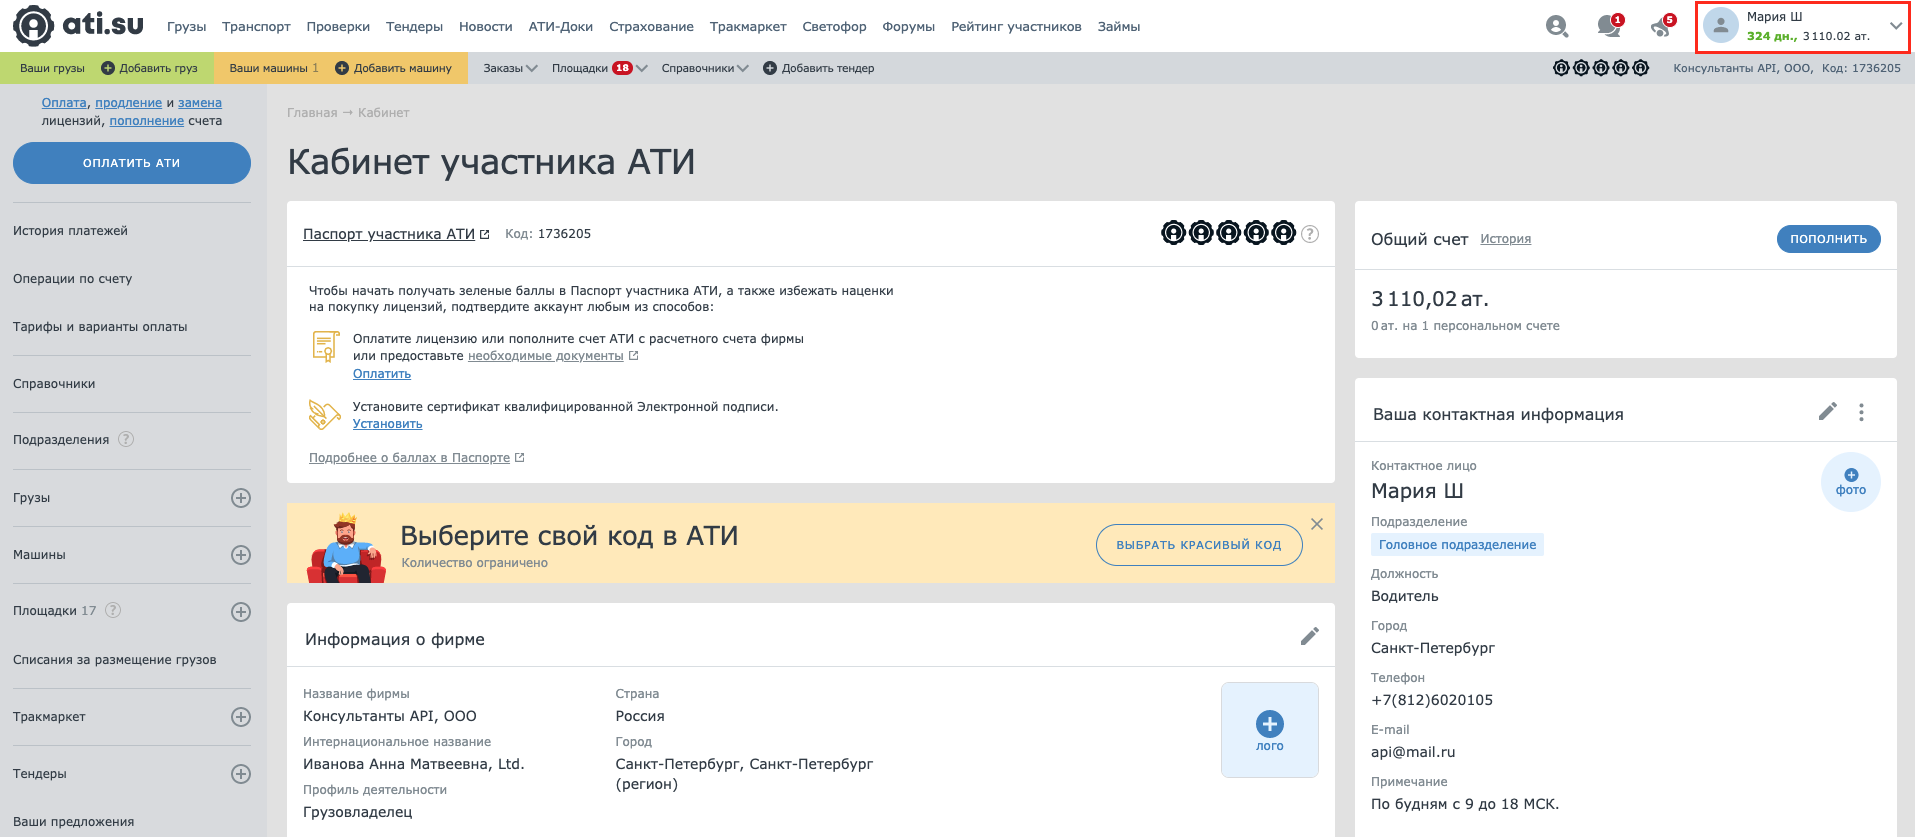Open Тарифы и варианты оплаты
Image resolution: width=1915 pixels, height=837 pixels.
point(100,327)
